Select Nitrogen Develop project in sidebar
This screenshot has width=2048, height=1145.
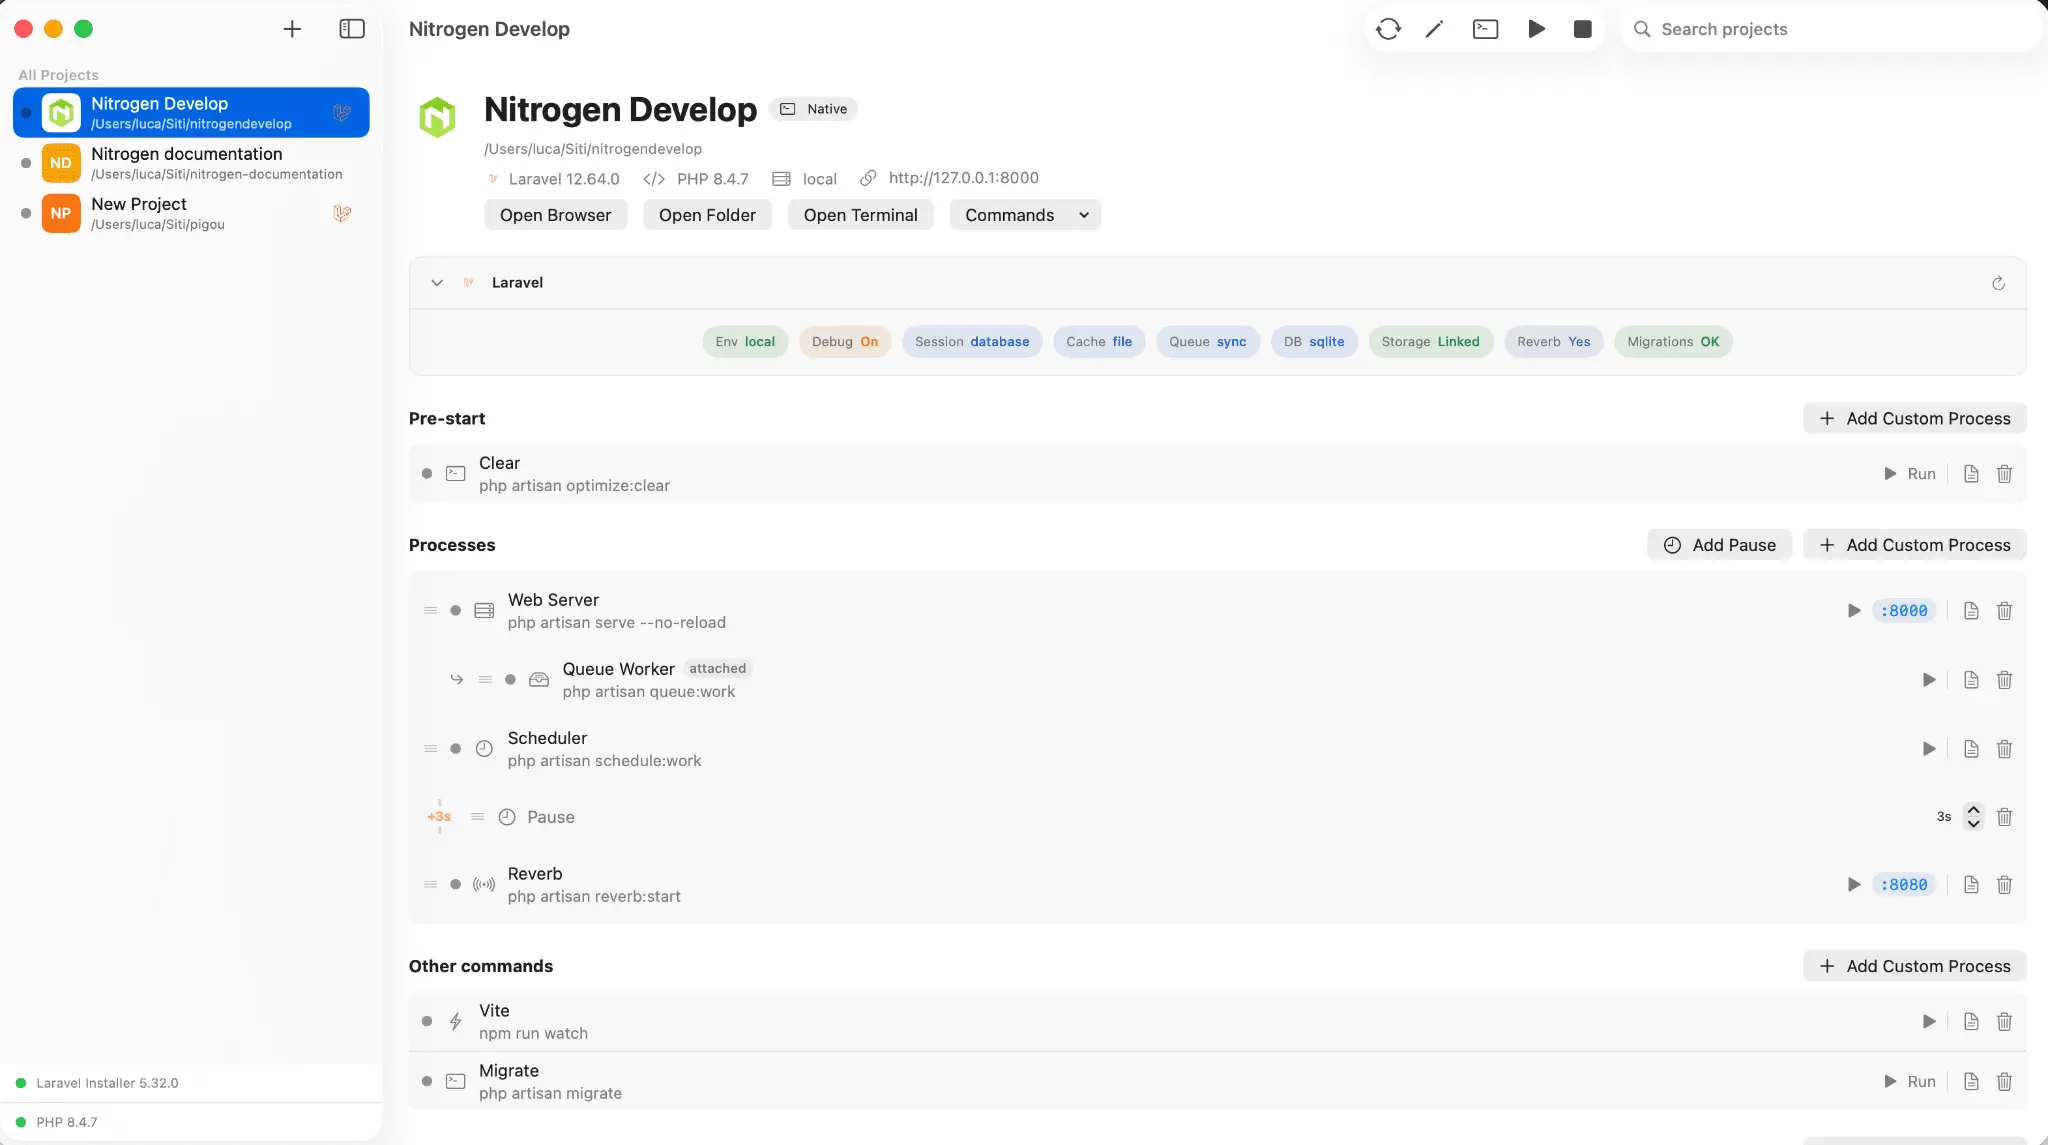[191, 113]
